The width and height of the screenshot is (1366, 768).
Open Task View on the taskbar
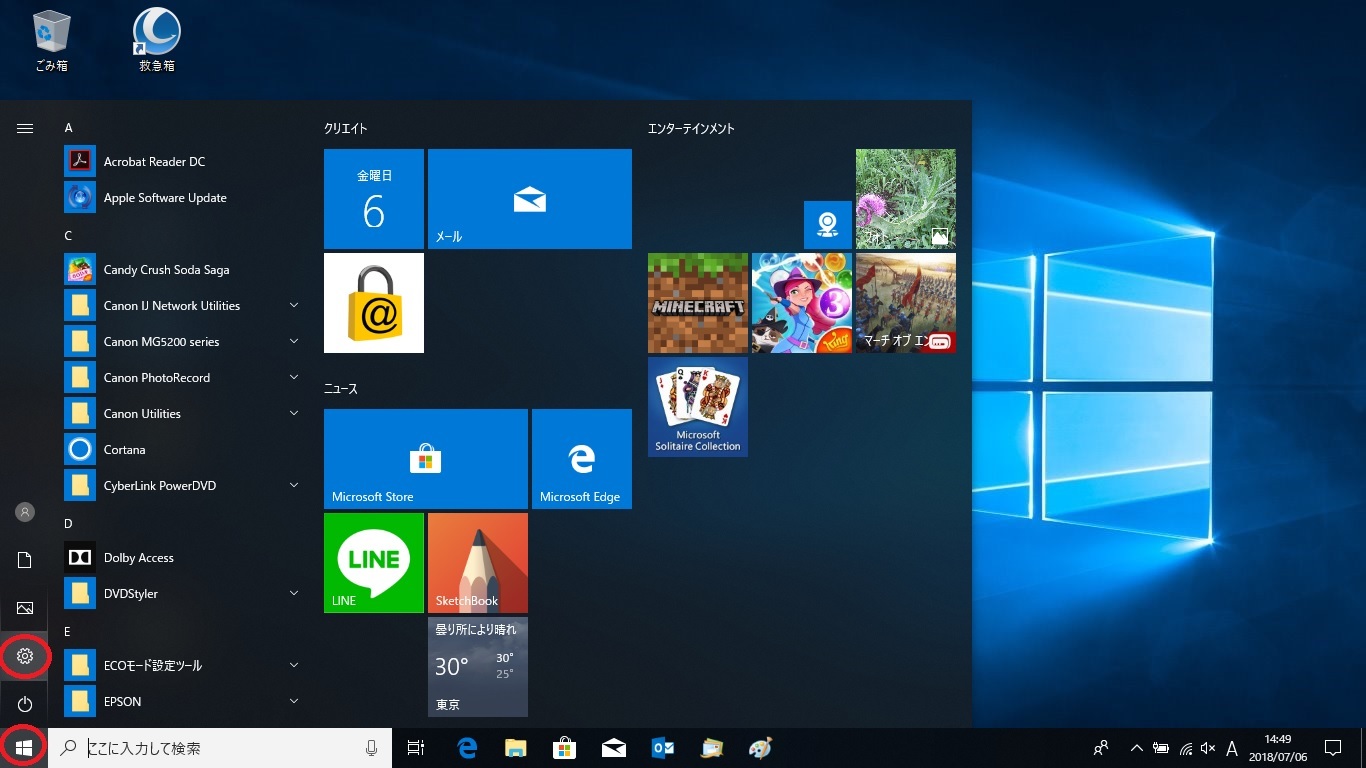click(416, 748)
